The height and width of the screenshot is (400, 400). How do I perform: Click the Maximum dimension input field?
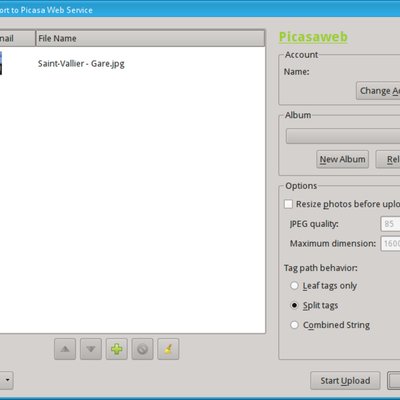click(390, 244)
